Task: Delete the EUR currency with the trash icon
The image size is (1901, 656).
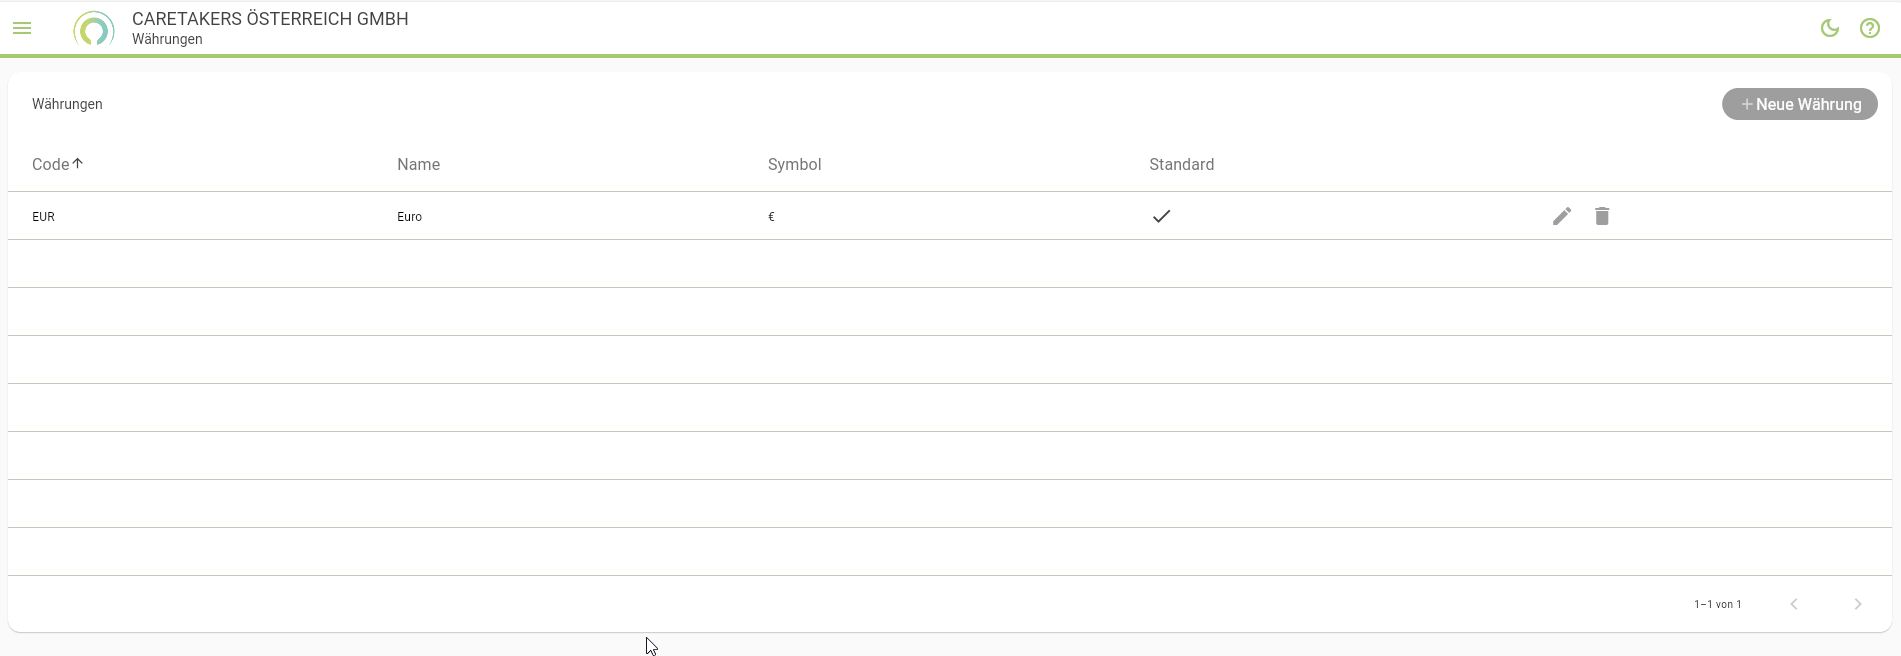Action: point(1601,216)
